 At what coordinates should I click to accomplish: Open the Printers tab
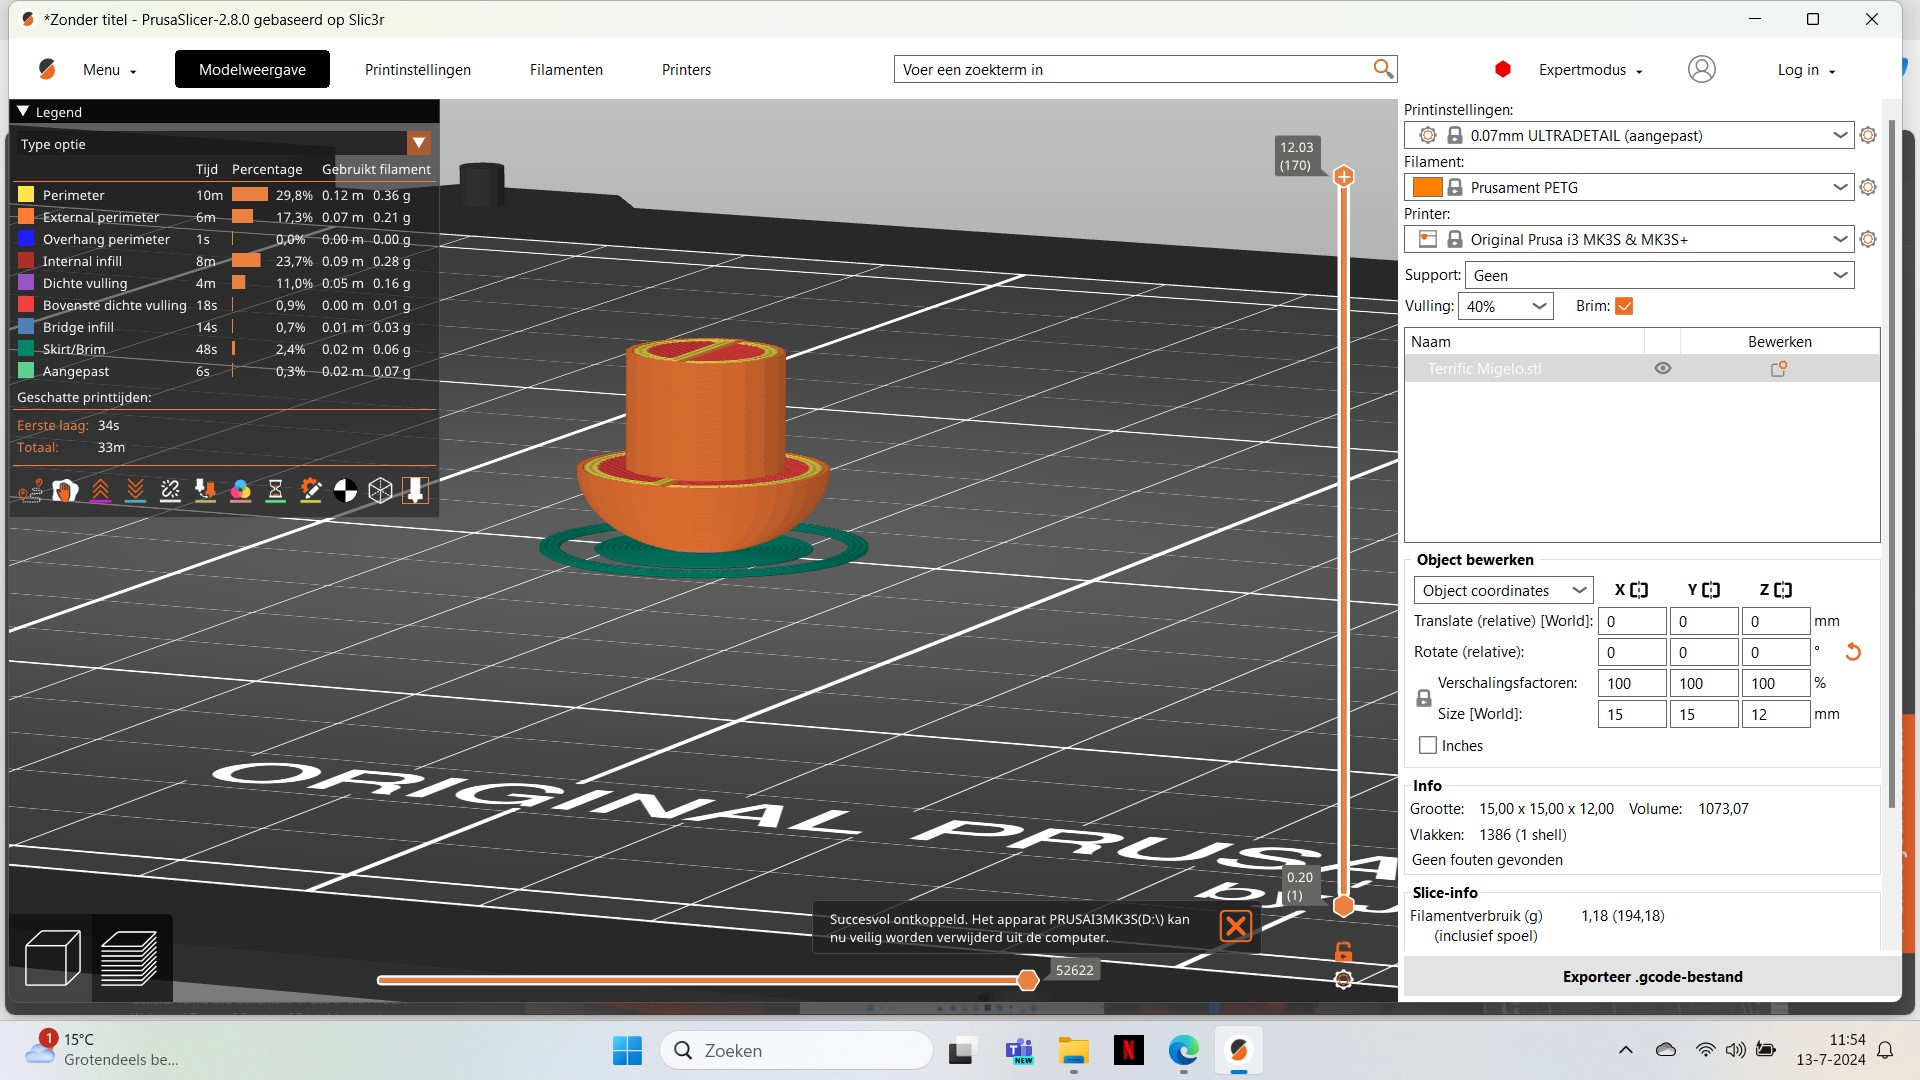[x=686, y=69]
